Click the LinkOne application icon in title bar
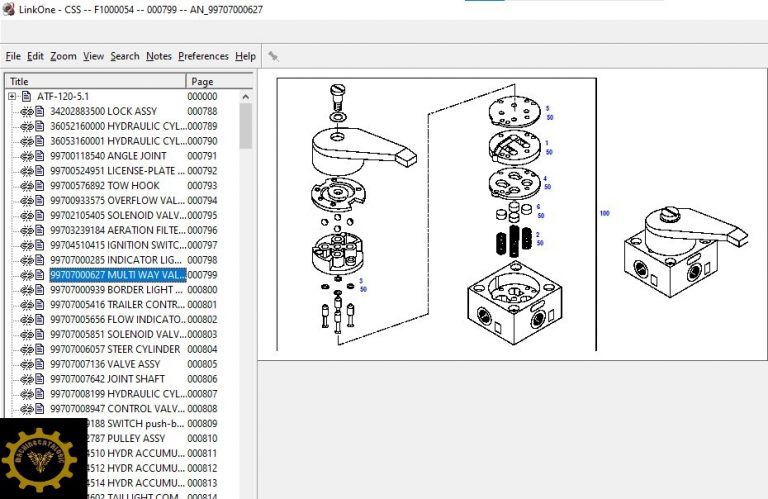768x499 pixels. [8, 9]
